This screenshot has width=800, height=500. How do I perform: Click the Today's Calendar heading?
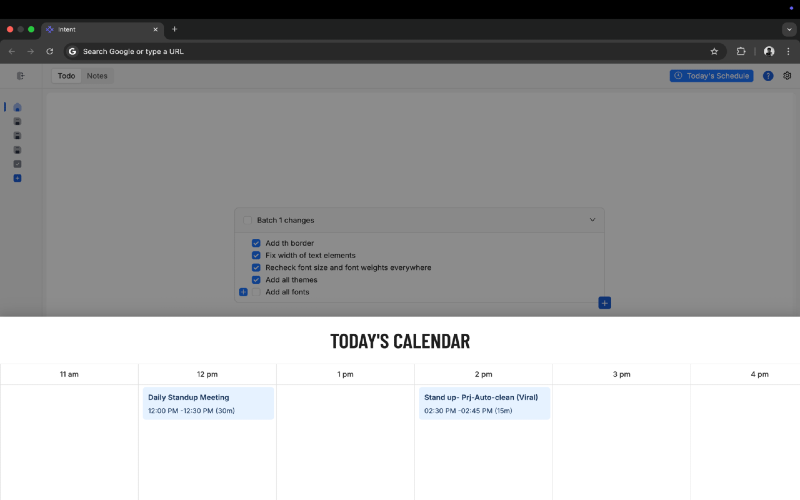(x=400, y=341)
